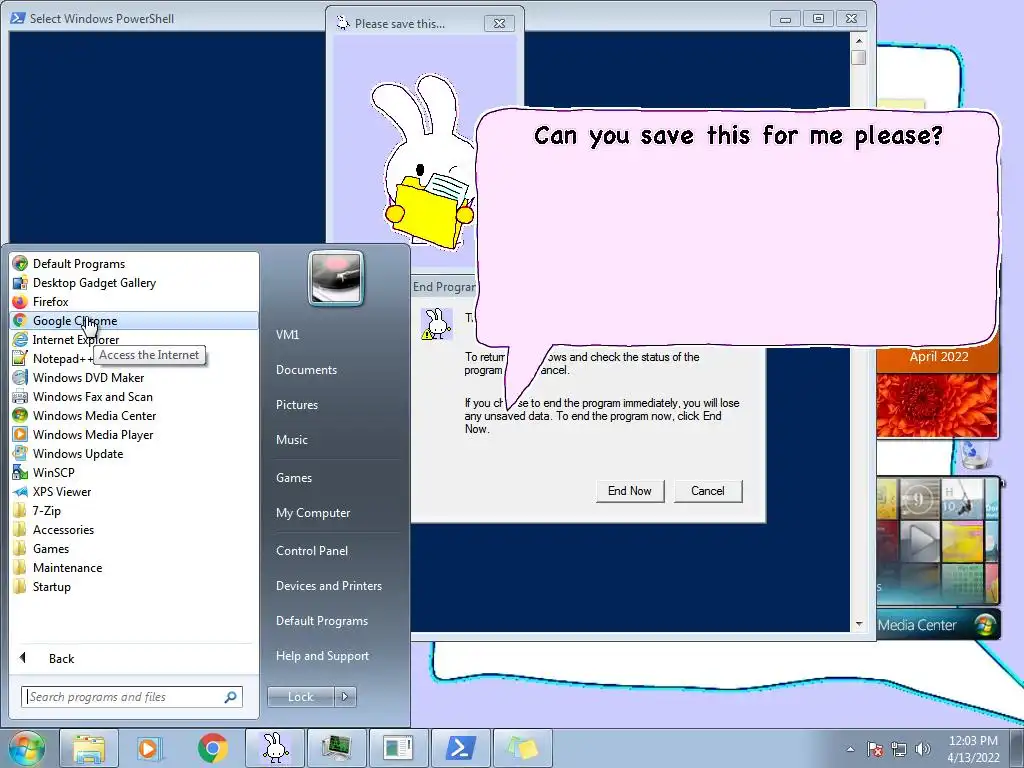Click the search magnifier icon in the Start menu
Viewport: 1024px width, 768px height.
[231, 697]
